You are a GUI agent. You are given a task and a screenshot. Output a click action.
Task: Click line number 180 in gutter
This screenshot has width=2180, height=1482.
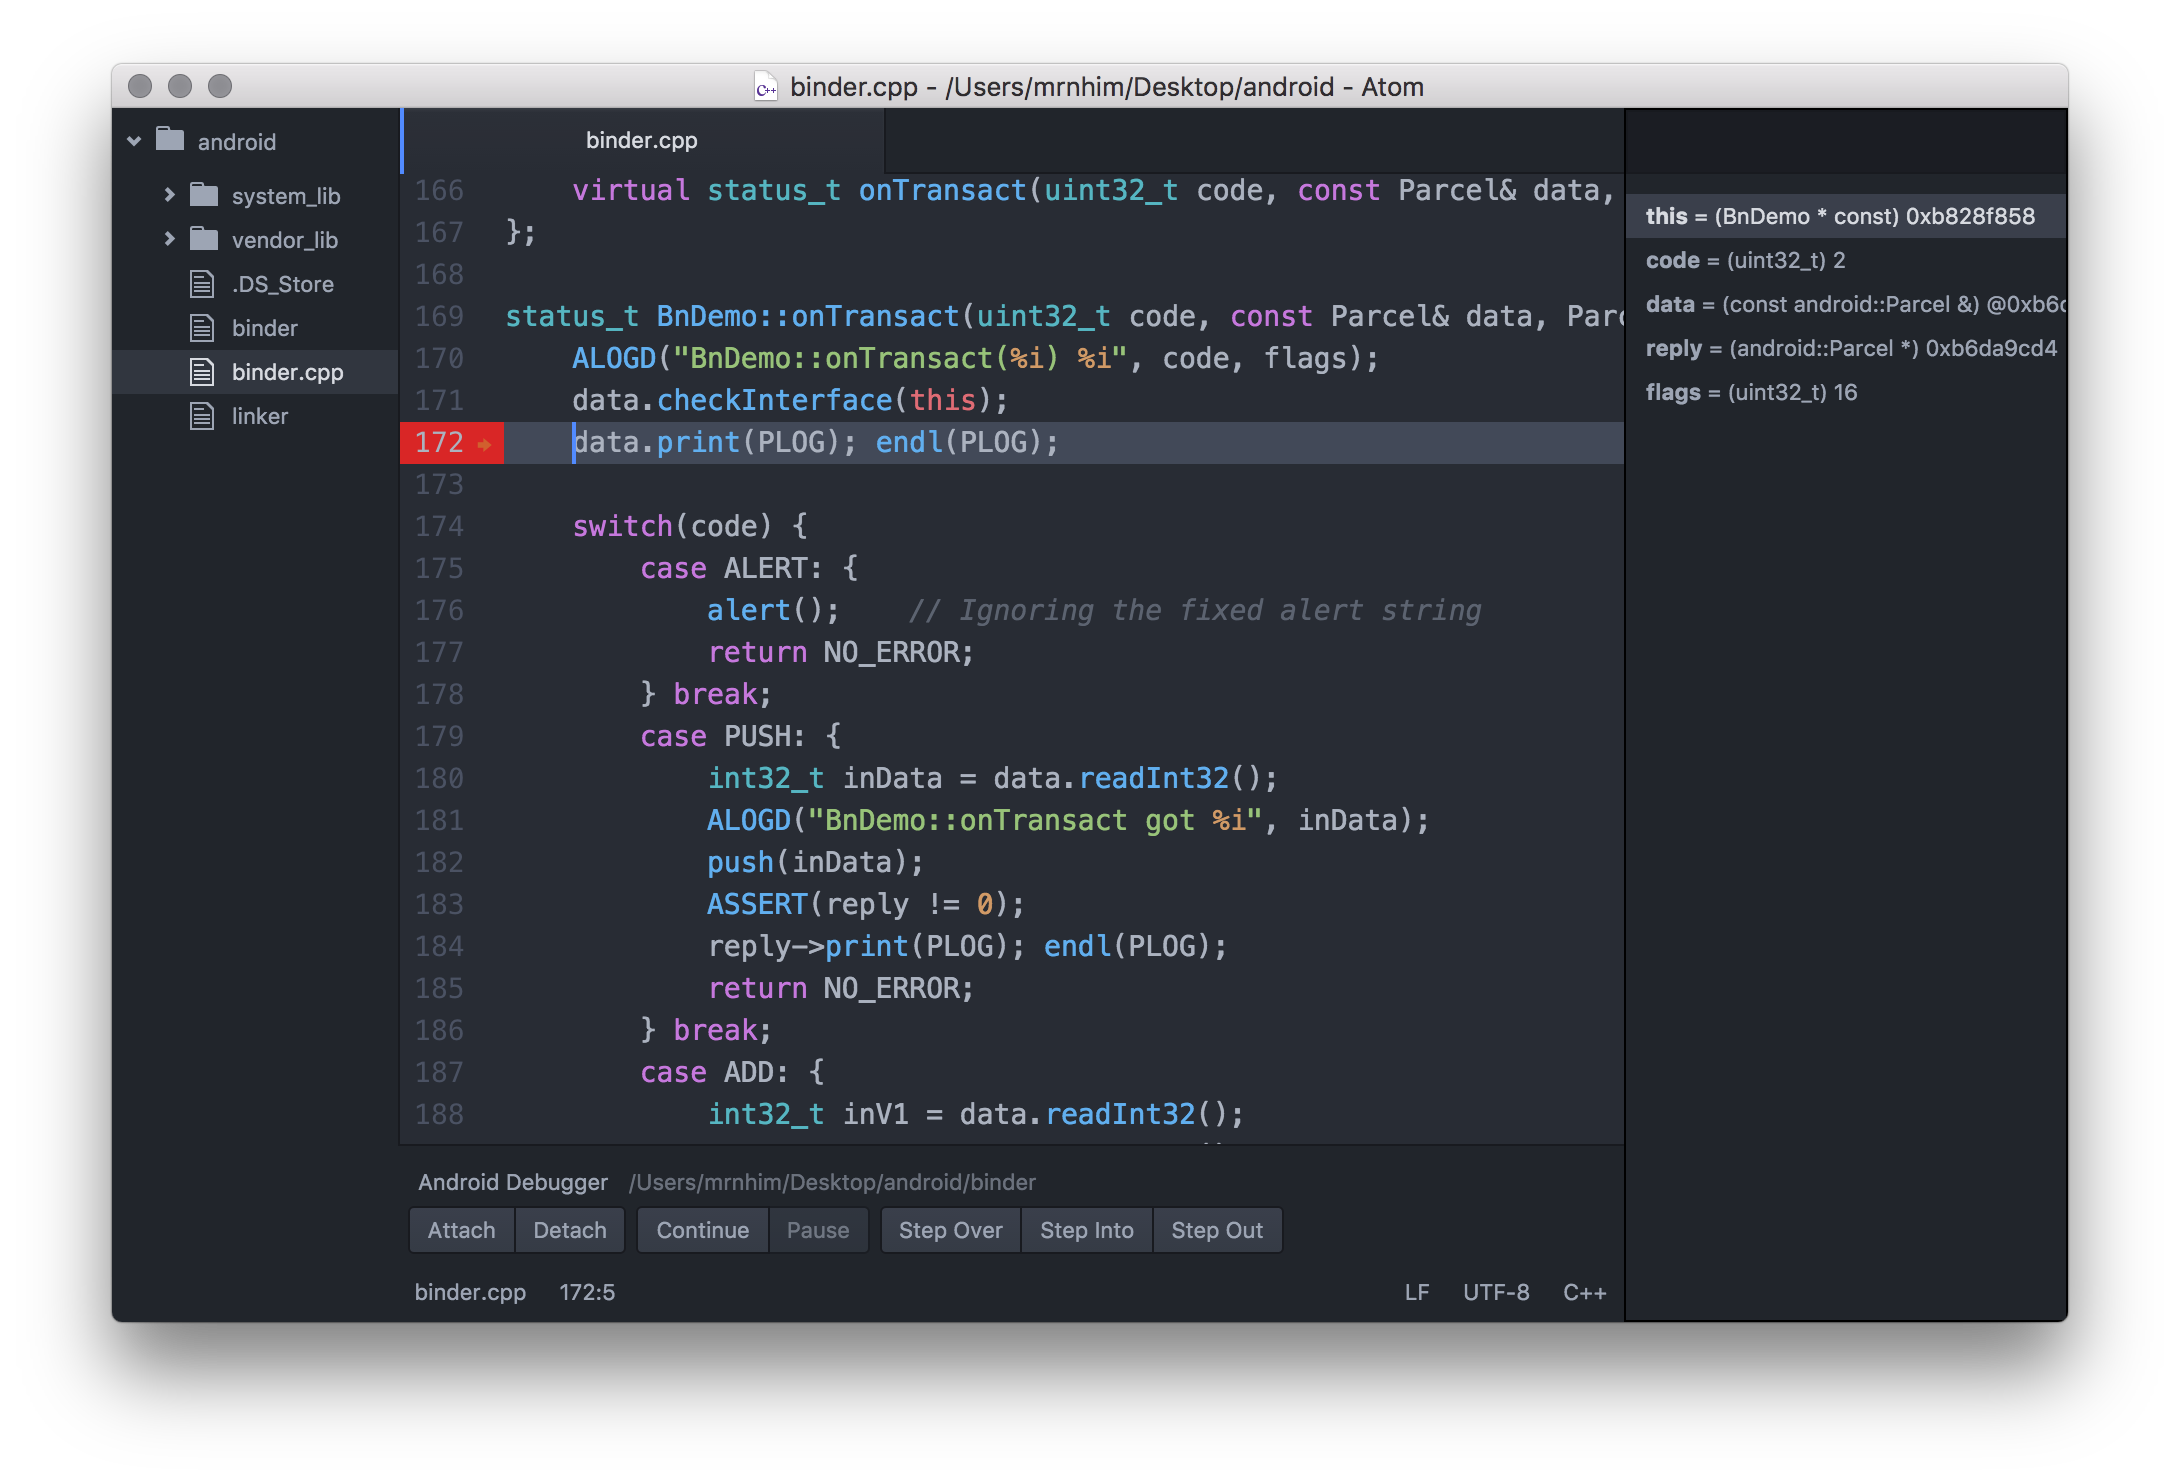pyautogui.click(x=439, y=778)
